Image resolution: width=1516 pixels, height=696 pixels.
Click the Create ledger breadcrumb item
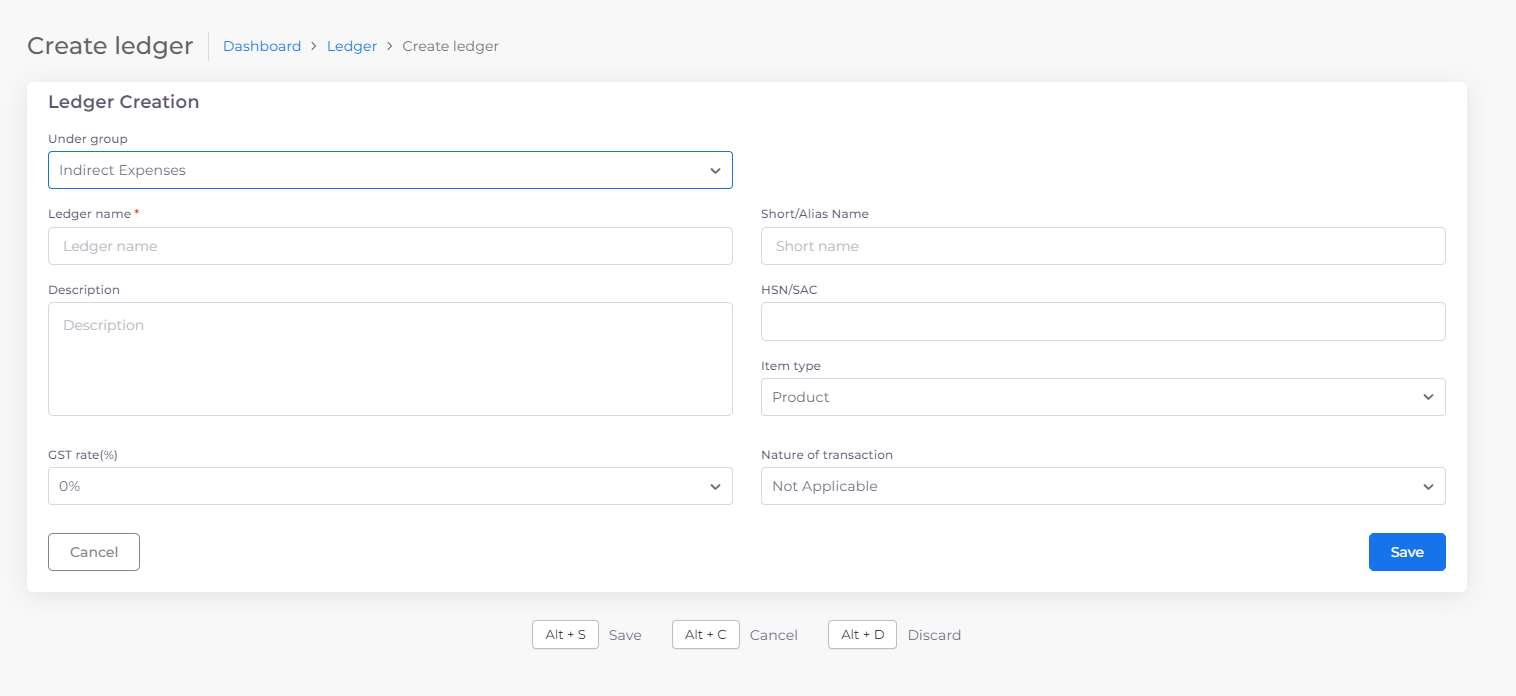click(x=450, y=46)
